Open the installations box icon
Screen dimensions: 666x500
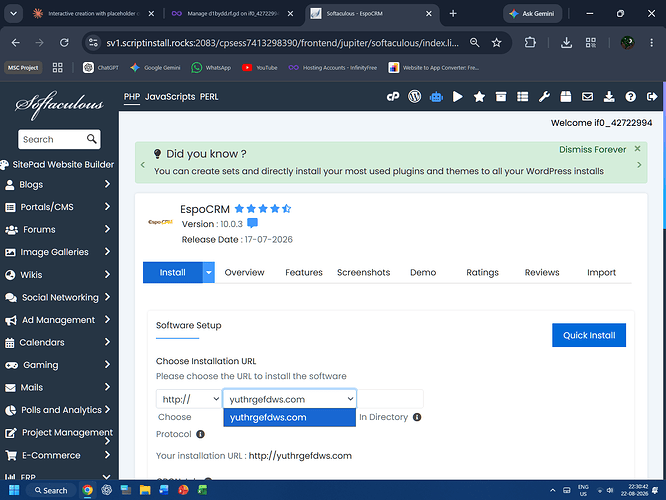coord(501,97)
